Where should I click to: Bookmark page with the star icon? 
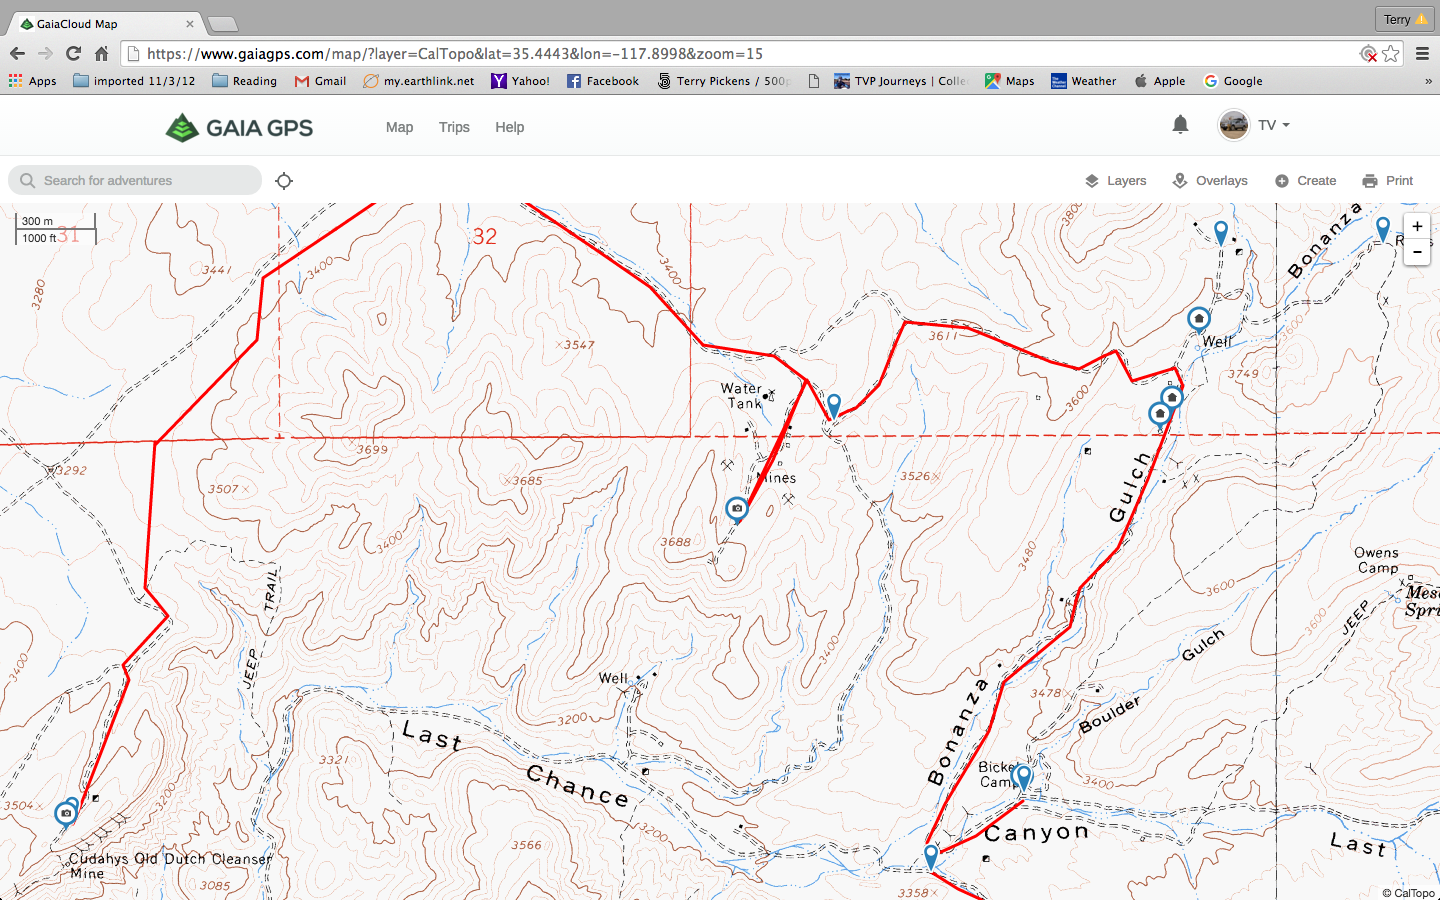1391,54
